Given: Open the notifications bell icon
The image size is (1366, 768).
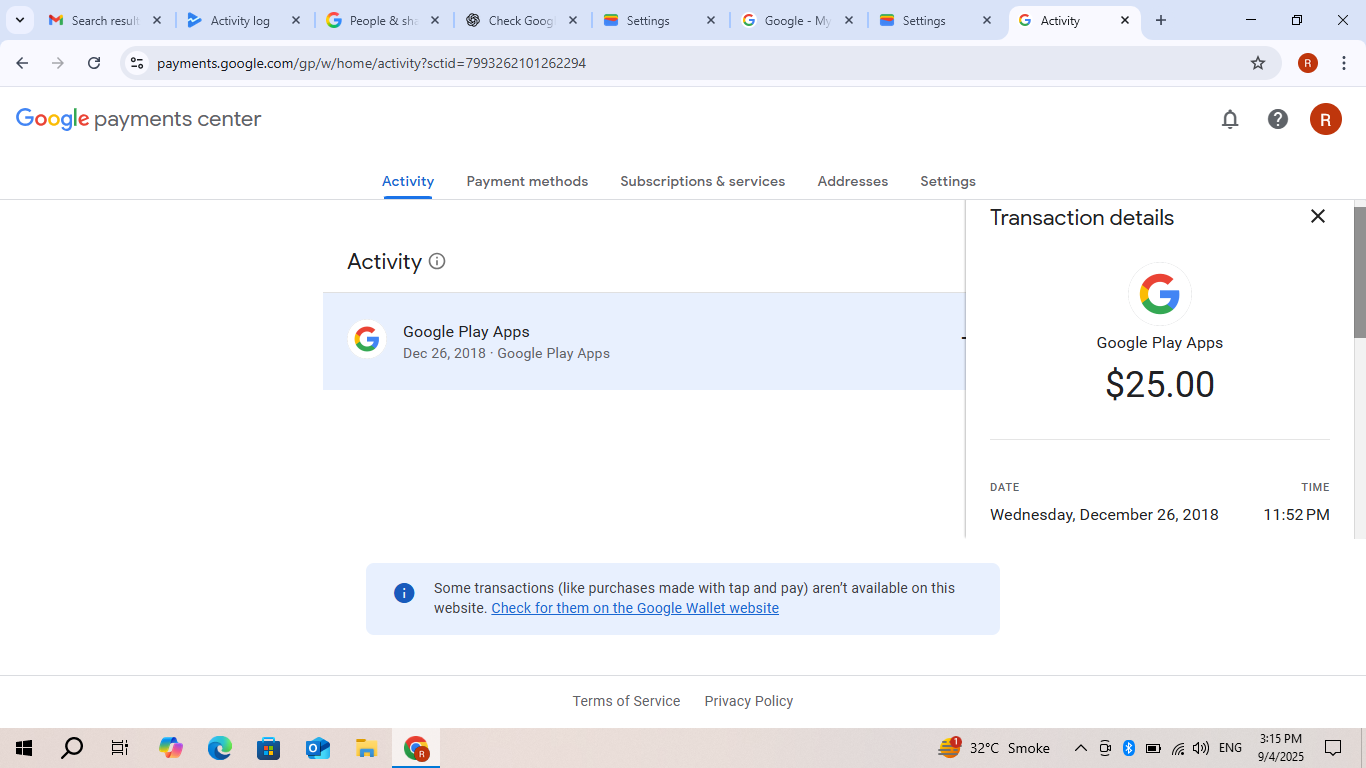Looking at the screenshot, I should point(1230,119).
